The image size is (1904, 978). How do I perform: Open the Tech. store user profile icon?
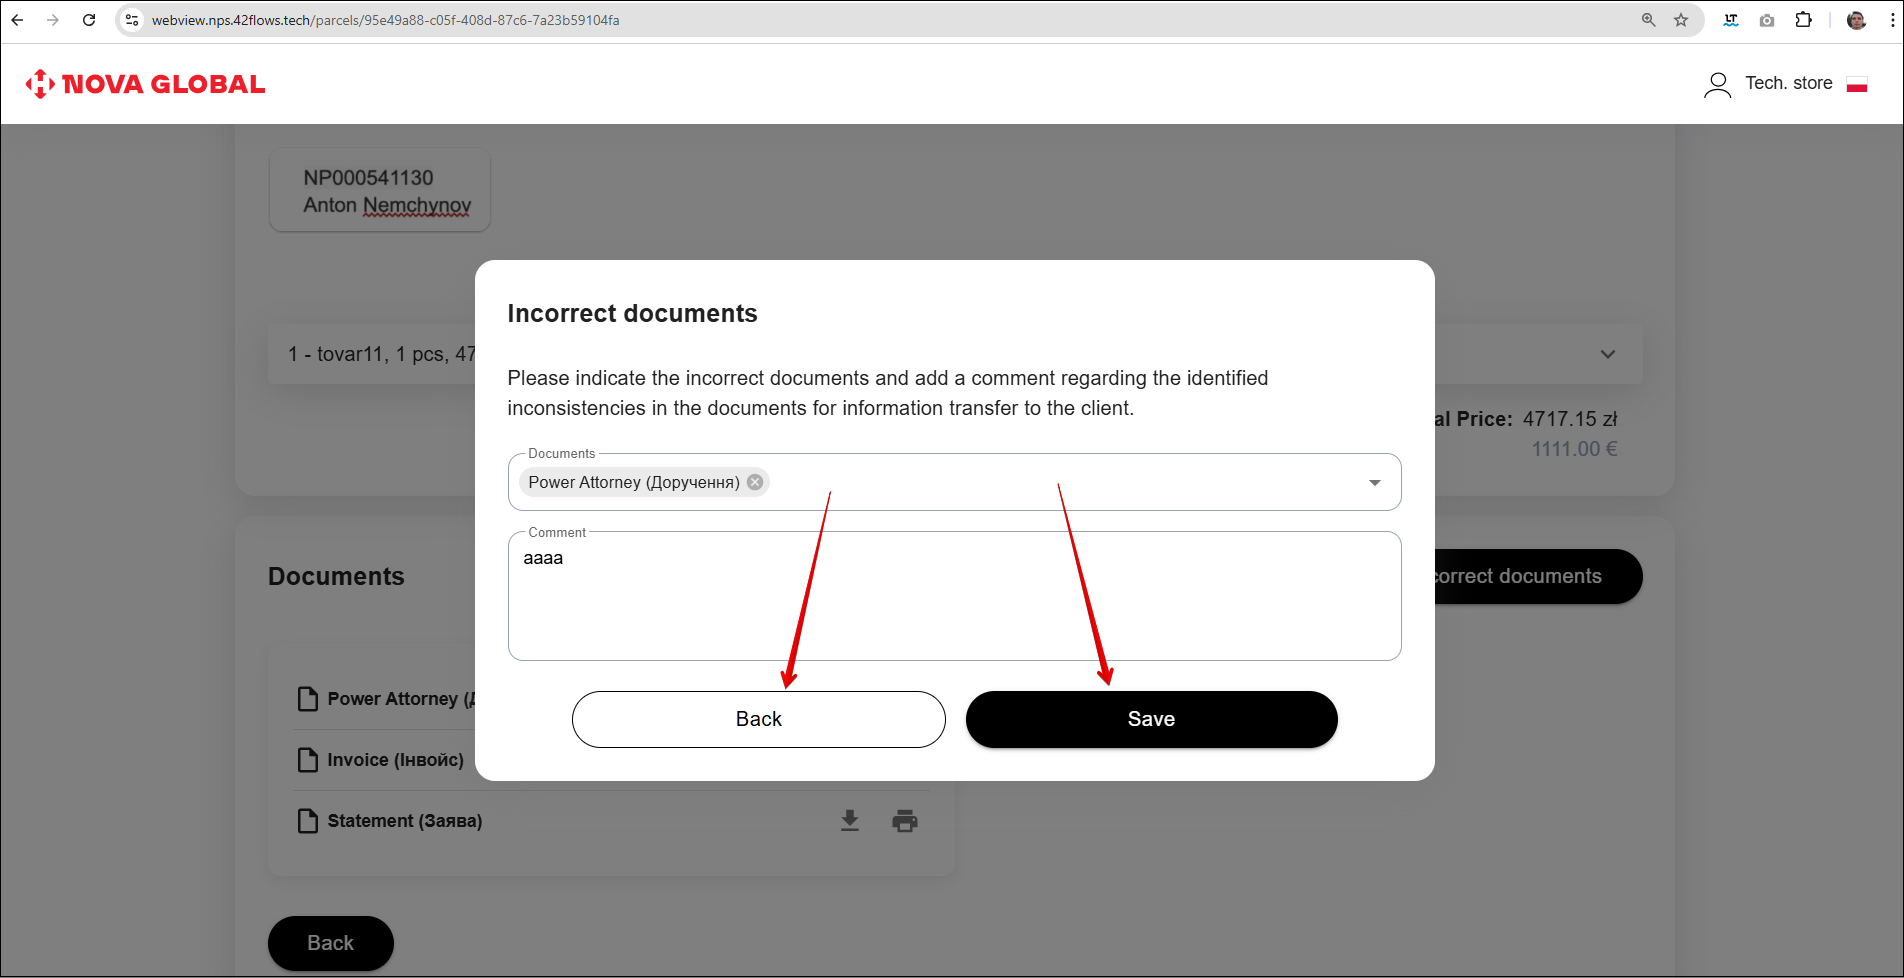click(x=1717, y=84)
